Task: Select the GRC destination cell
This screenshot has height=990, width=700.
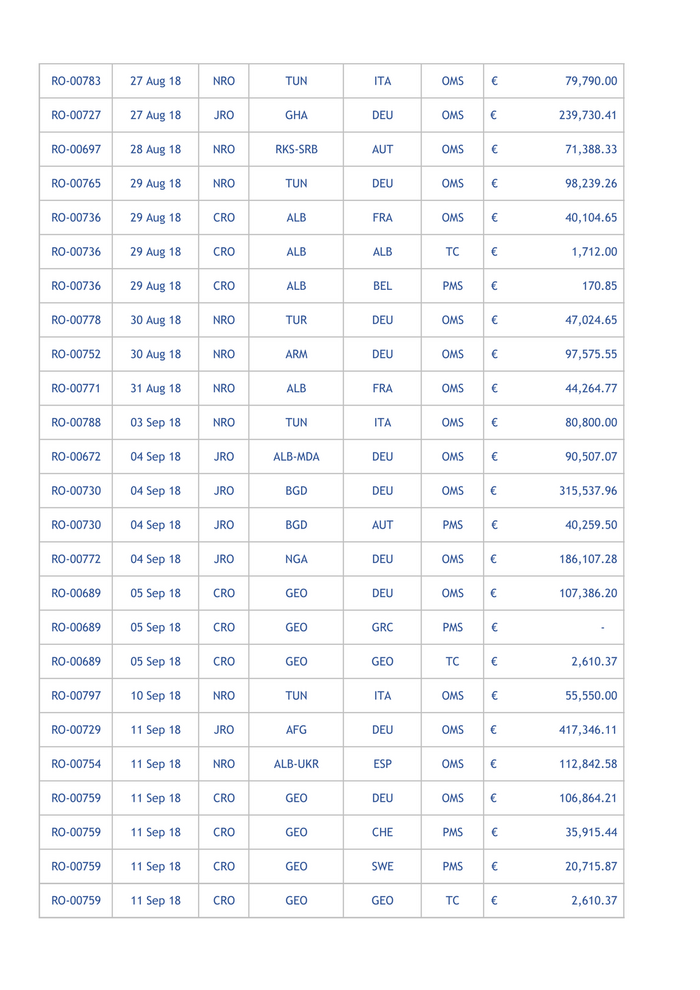Action: pos(382,627)
